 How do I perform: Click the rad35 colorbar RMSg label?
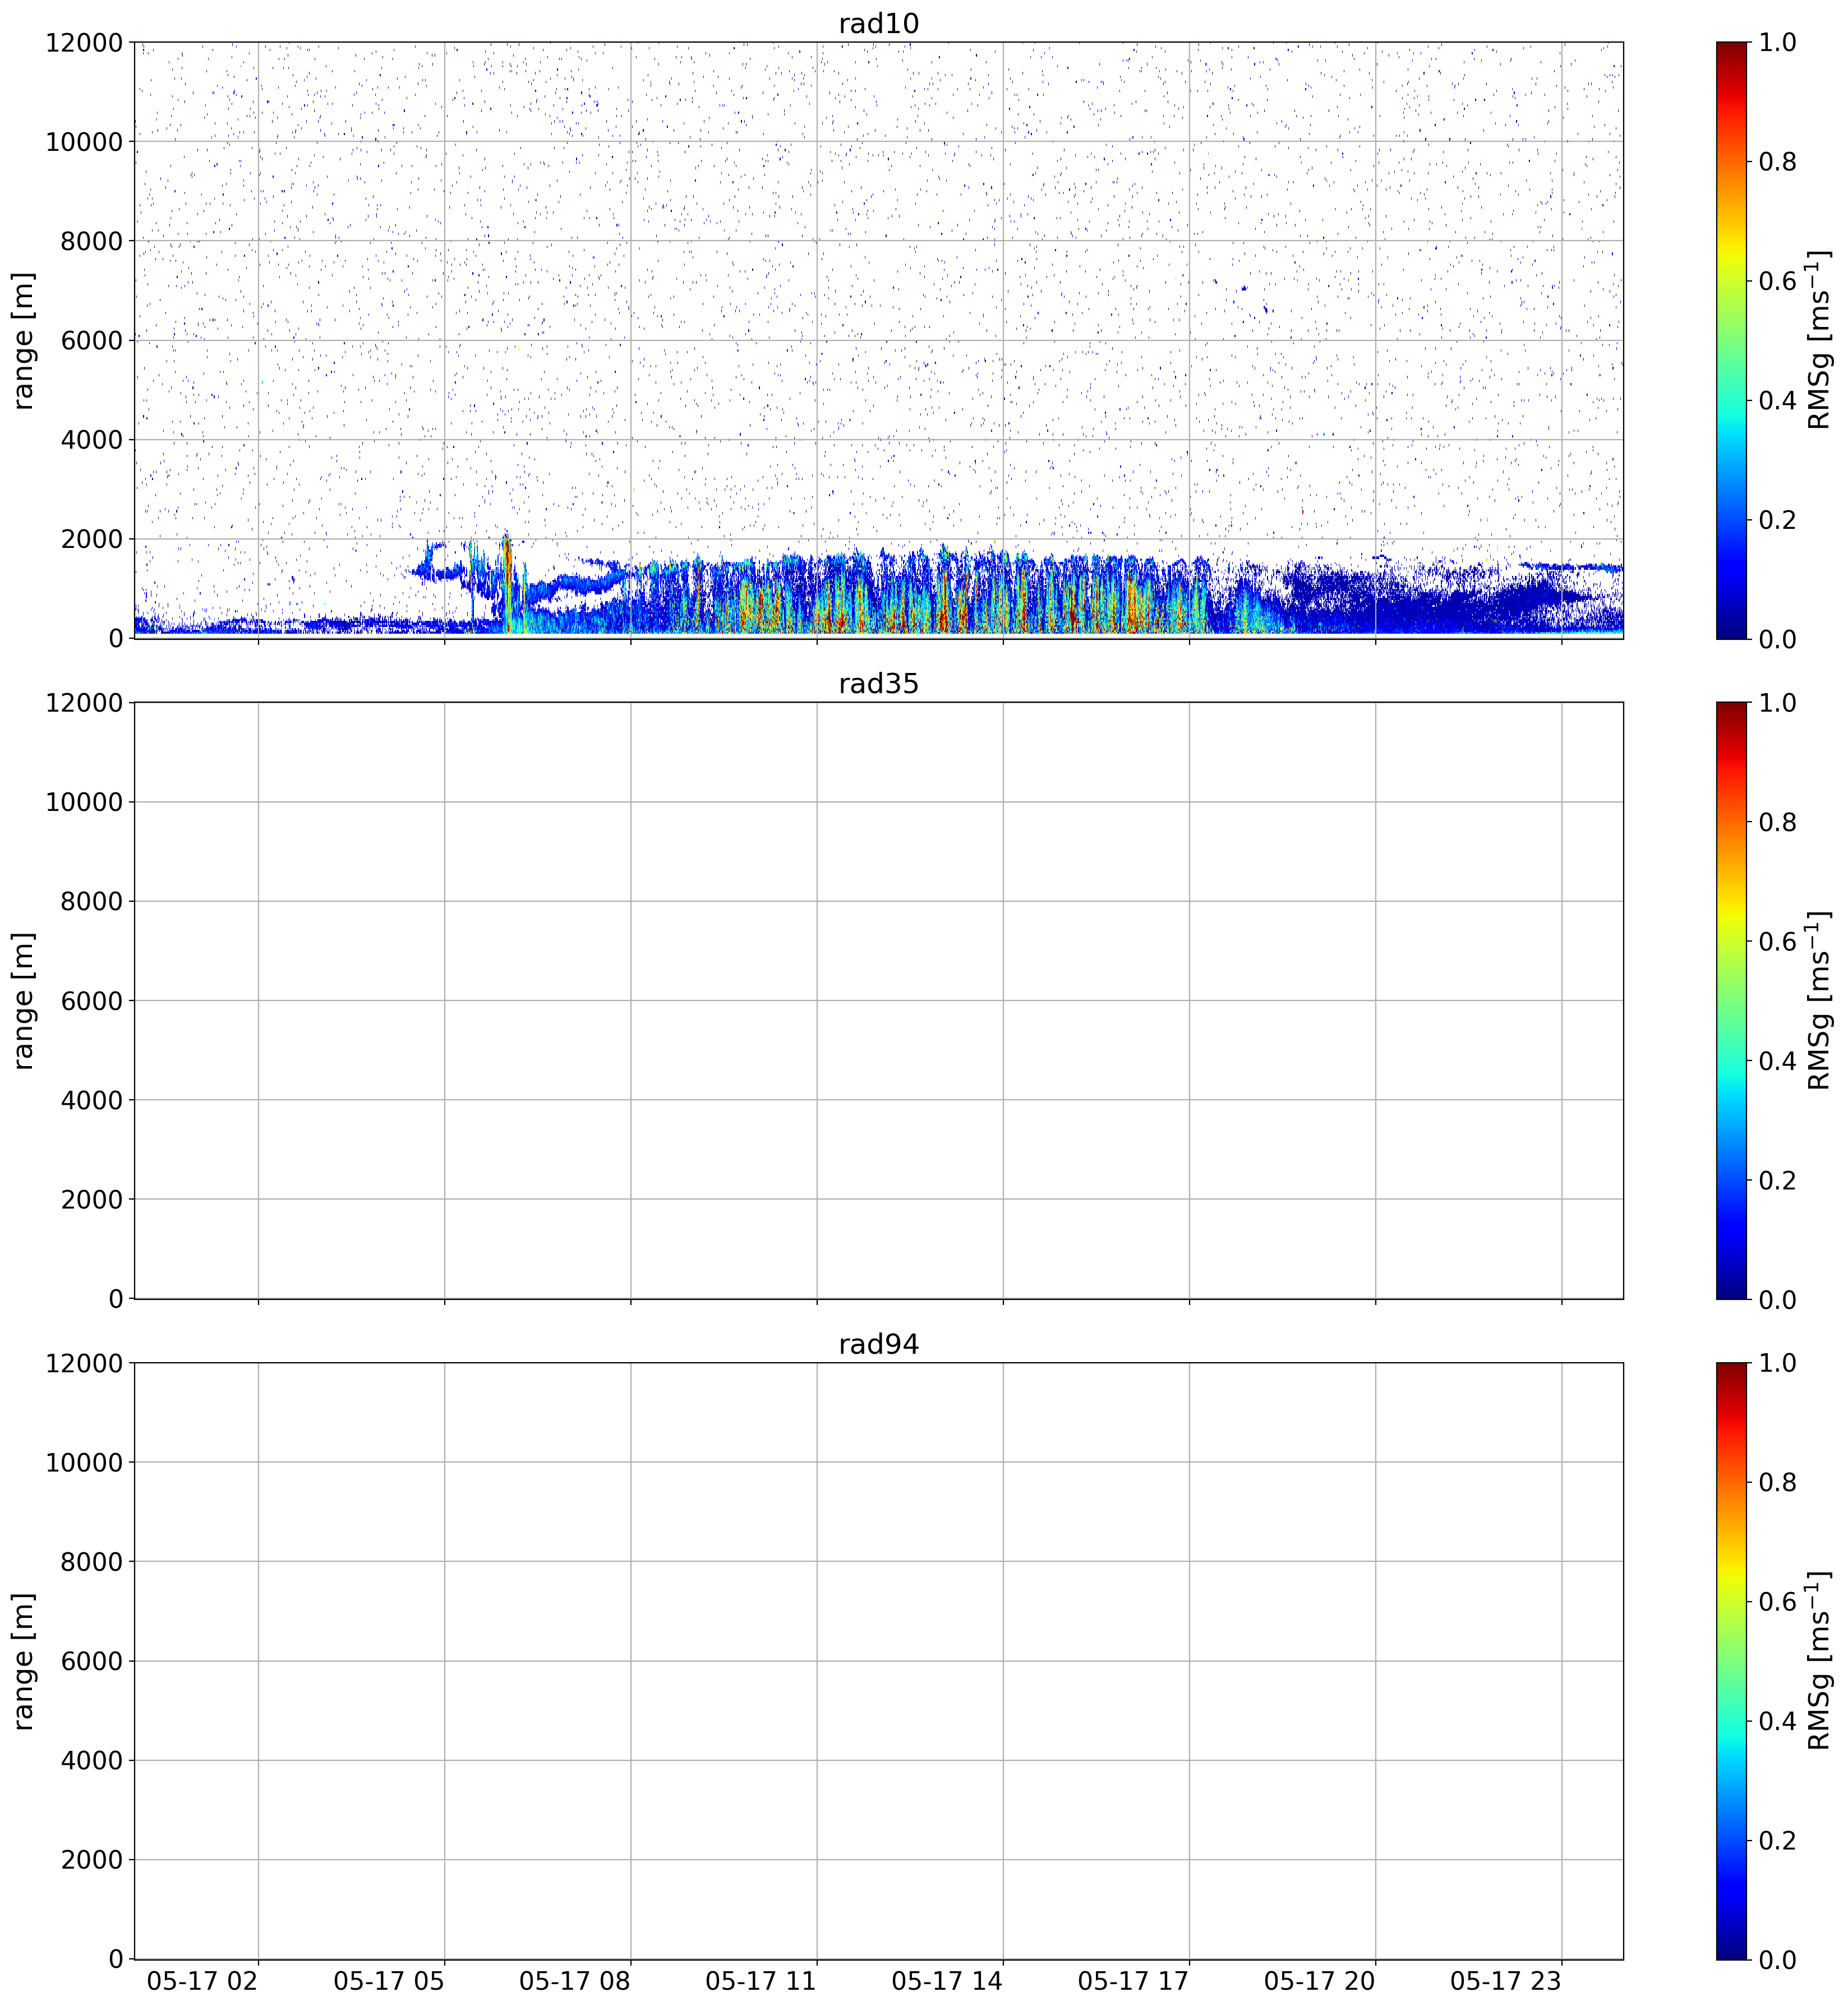coord(1819,1000)
